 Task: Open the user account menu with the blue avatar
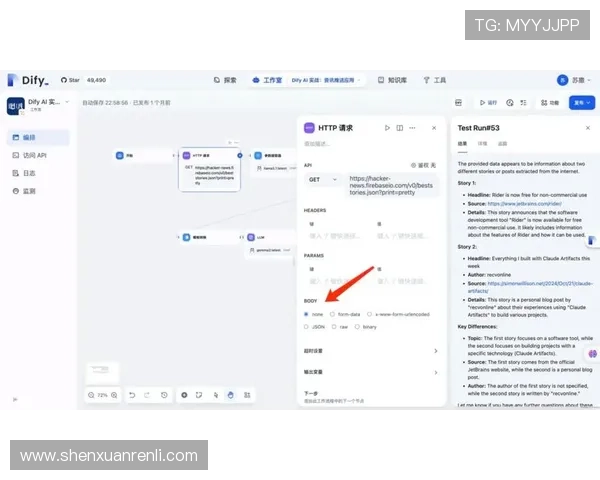click(x=574, y=80)
